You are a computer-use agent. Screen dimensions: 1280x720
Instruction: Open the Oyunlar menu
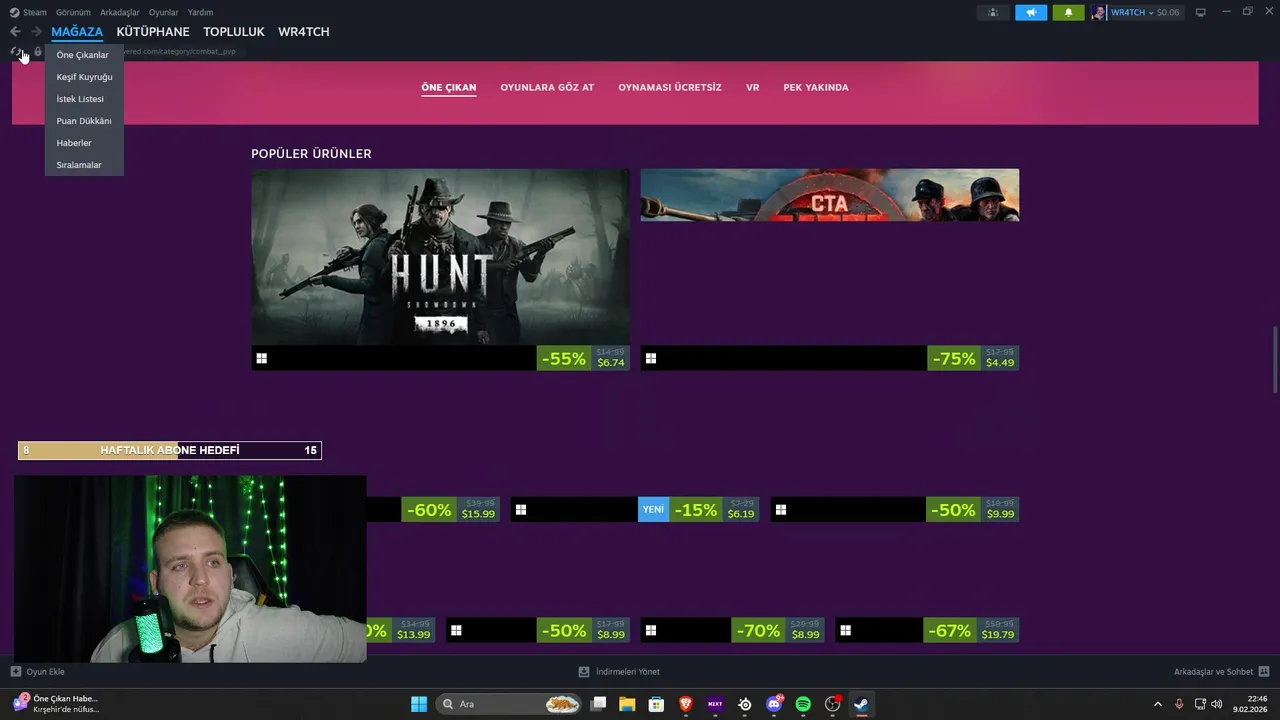point(164,12)
